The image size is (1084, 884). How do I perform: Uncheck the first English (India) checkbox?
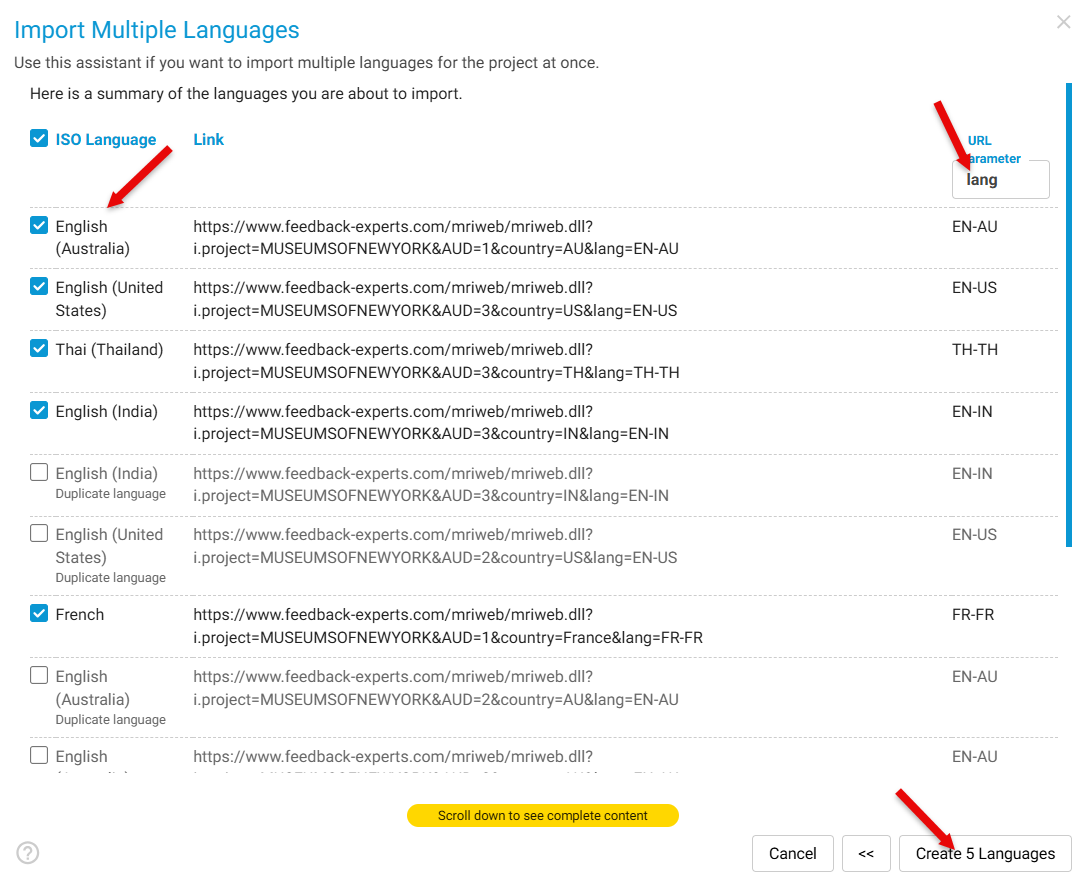pos(39,411)
